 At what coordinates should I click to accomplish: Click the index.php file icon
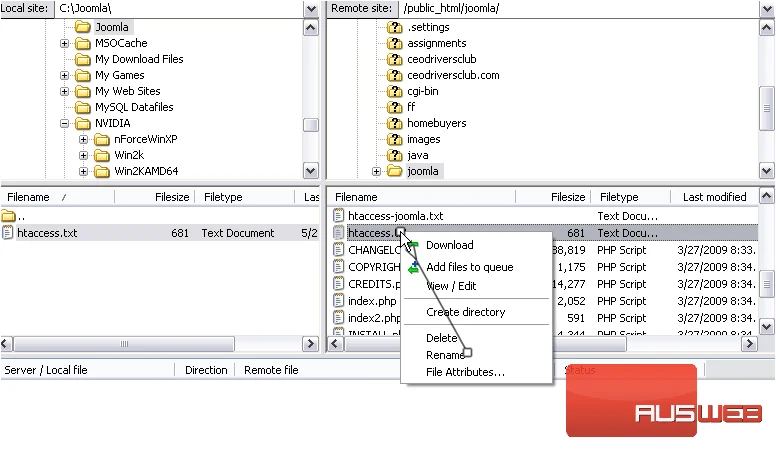point(339,301)
